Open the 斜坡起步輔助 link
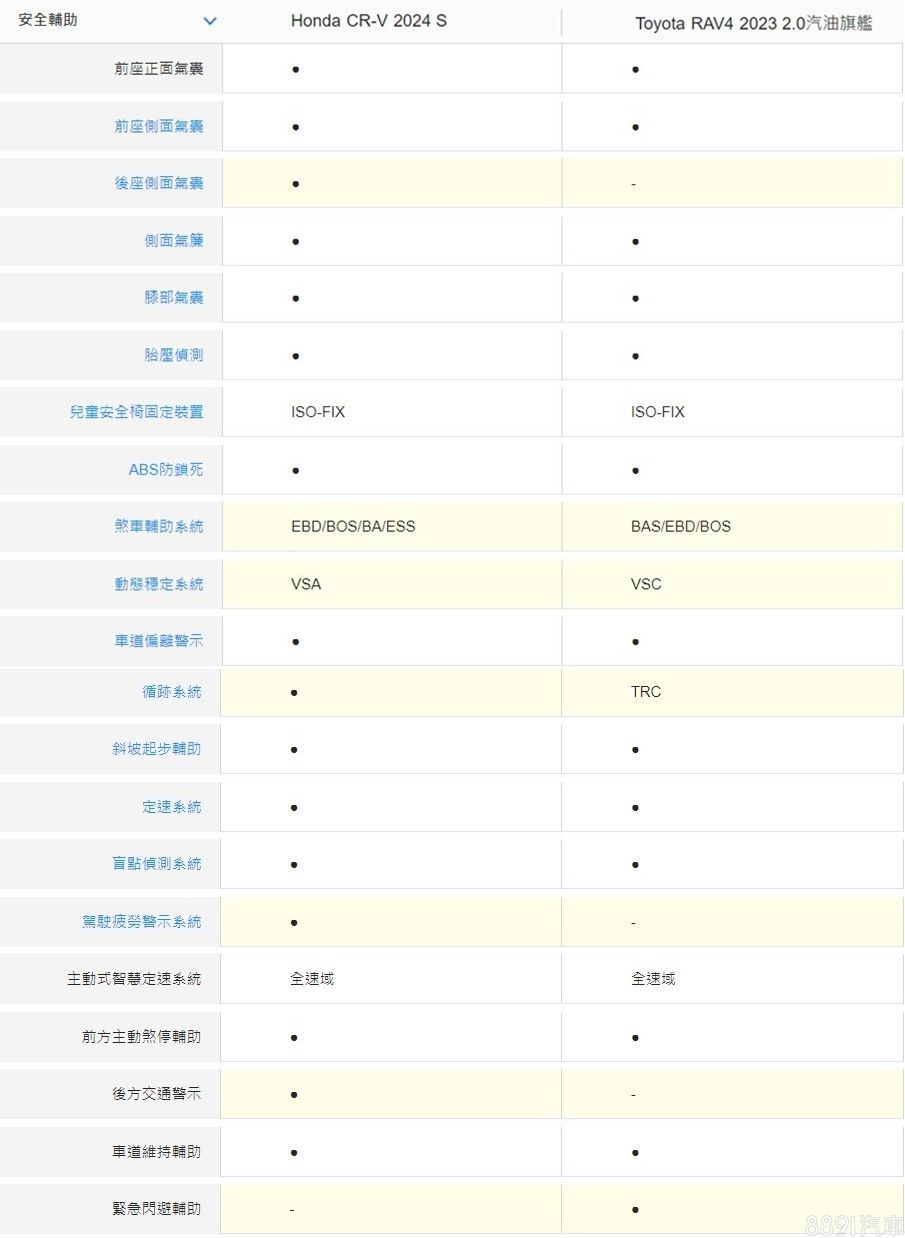The image size is (905, 1238). [x=156, y=749]
